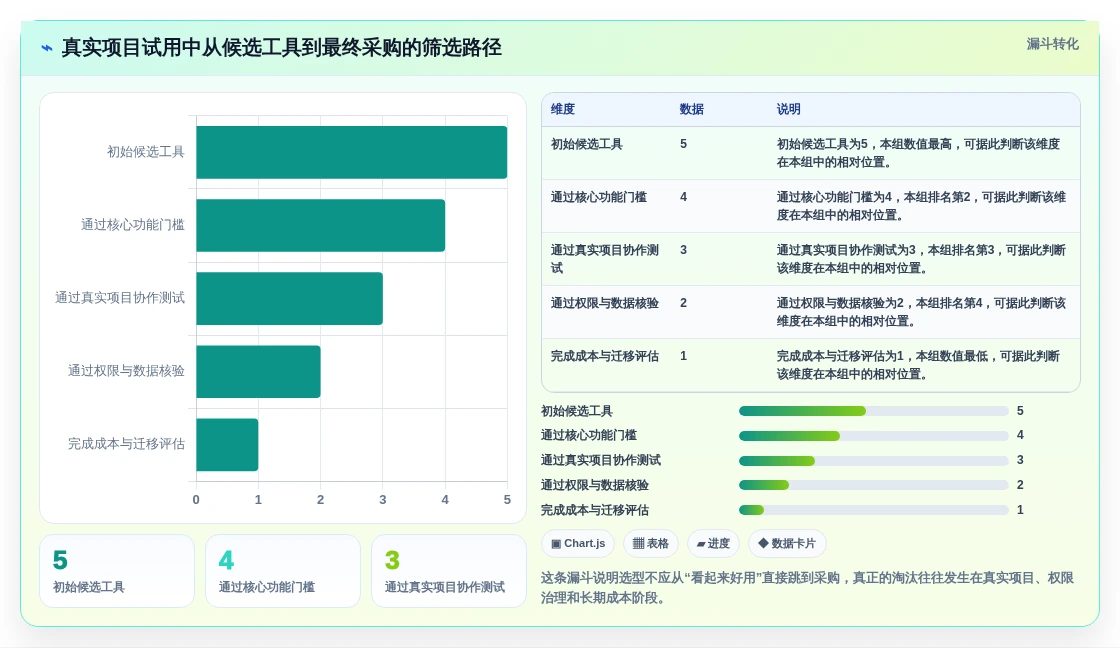Select the Chart.js chip
The image size is (1120, 648).
coord(578,544)
